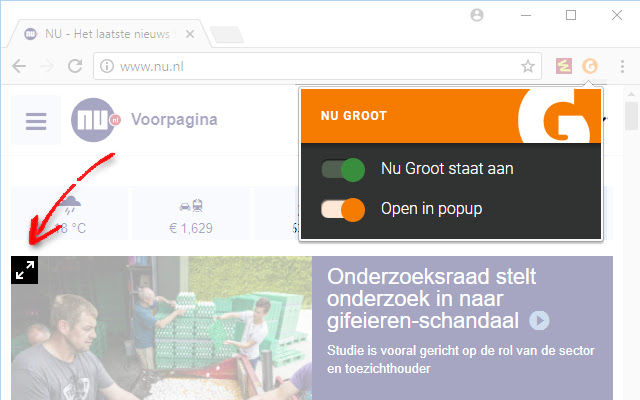640x400 pixels.
Task: Click the red extension icon beside the bookmark star
Action: coord(564,66)
